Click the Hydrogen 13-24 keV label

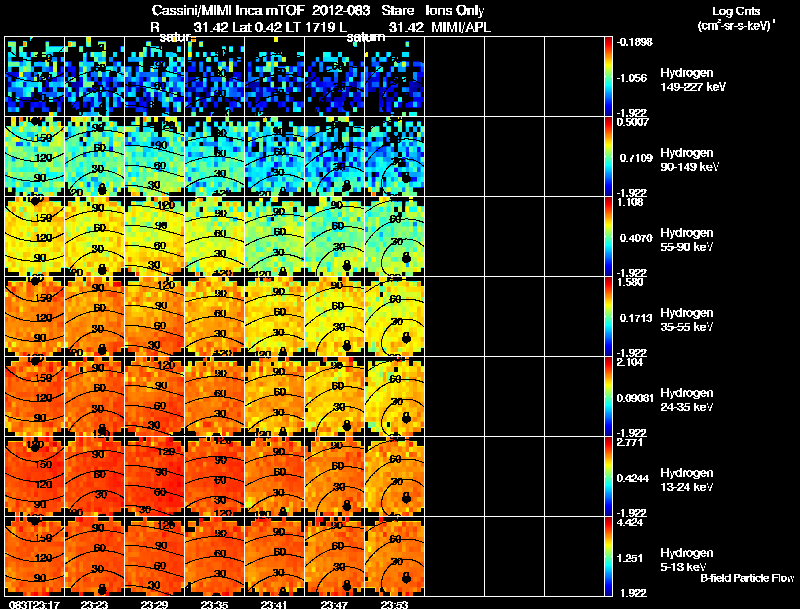click(x=687, y=480)
